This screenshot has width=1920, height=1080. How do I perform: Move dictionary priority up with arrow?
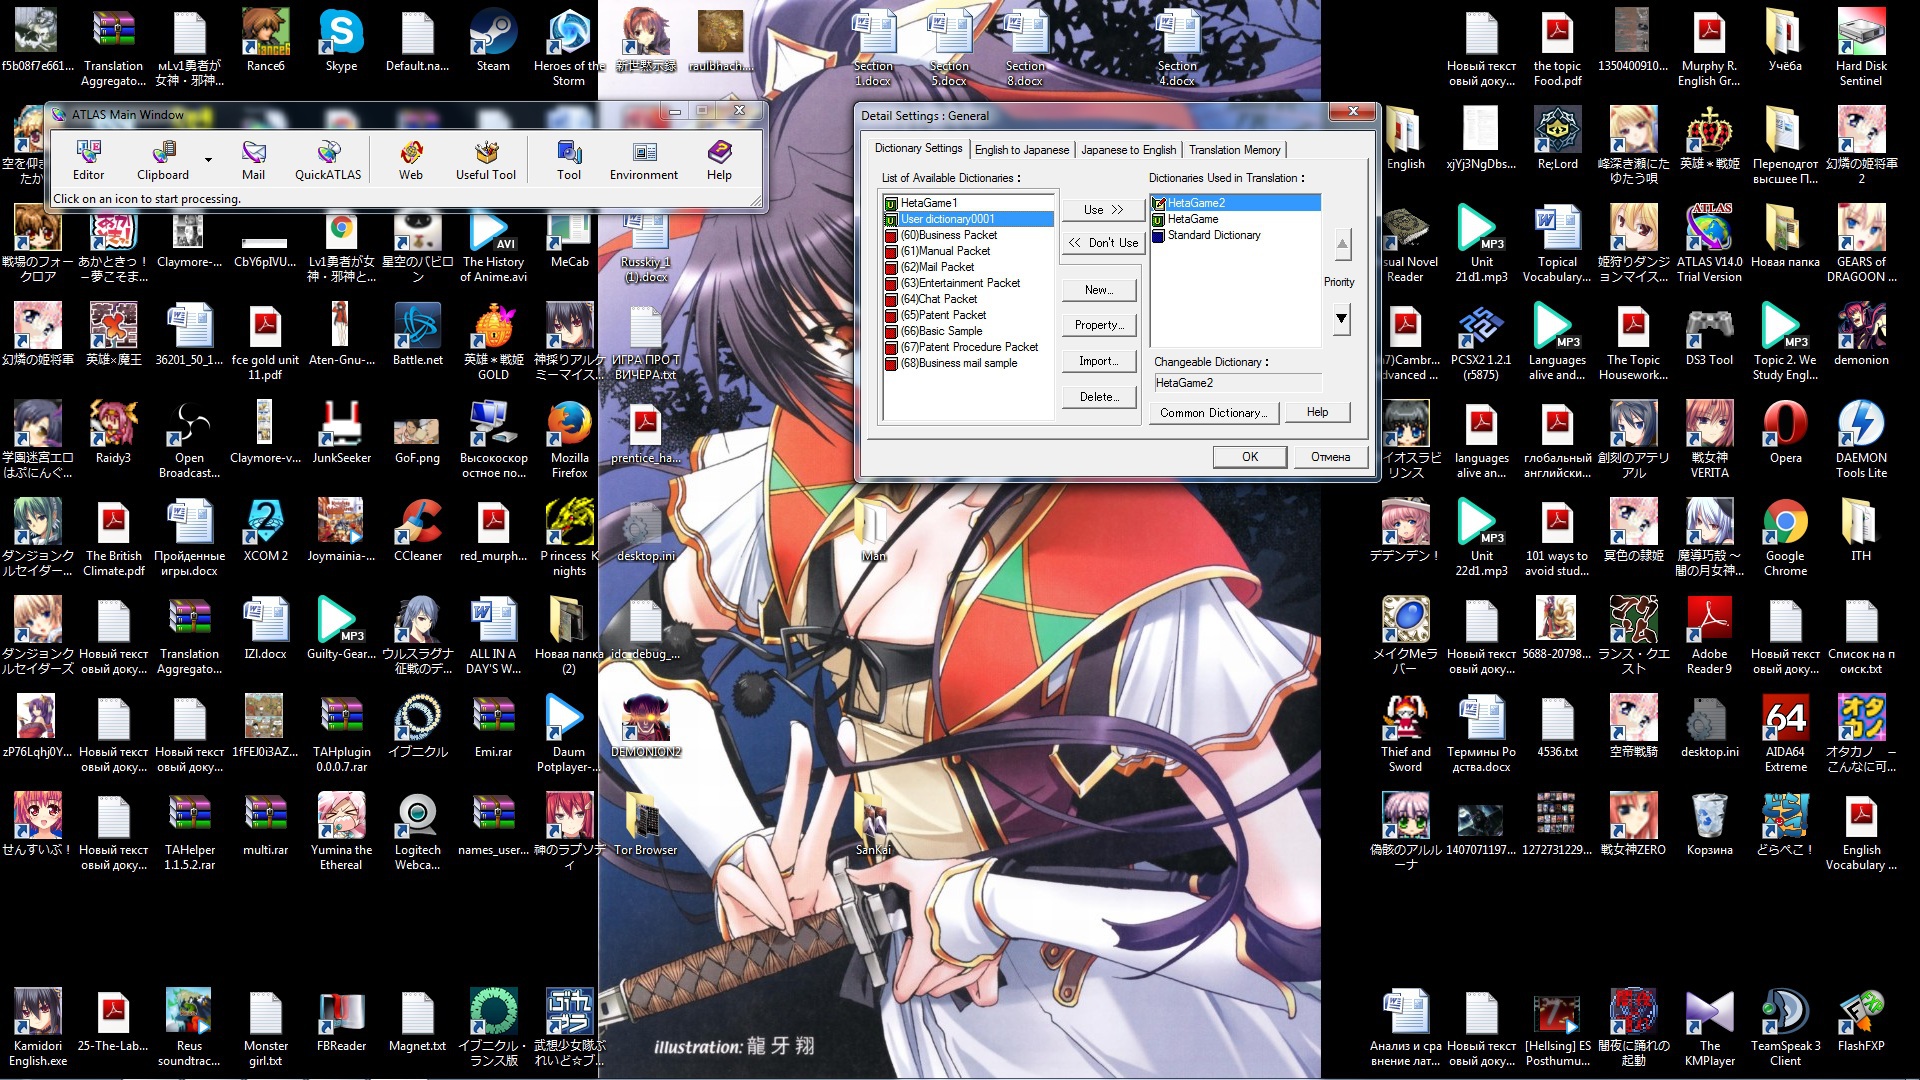(1341, 244)
